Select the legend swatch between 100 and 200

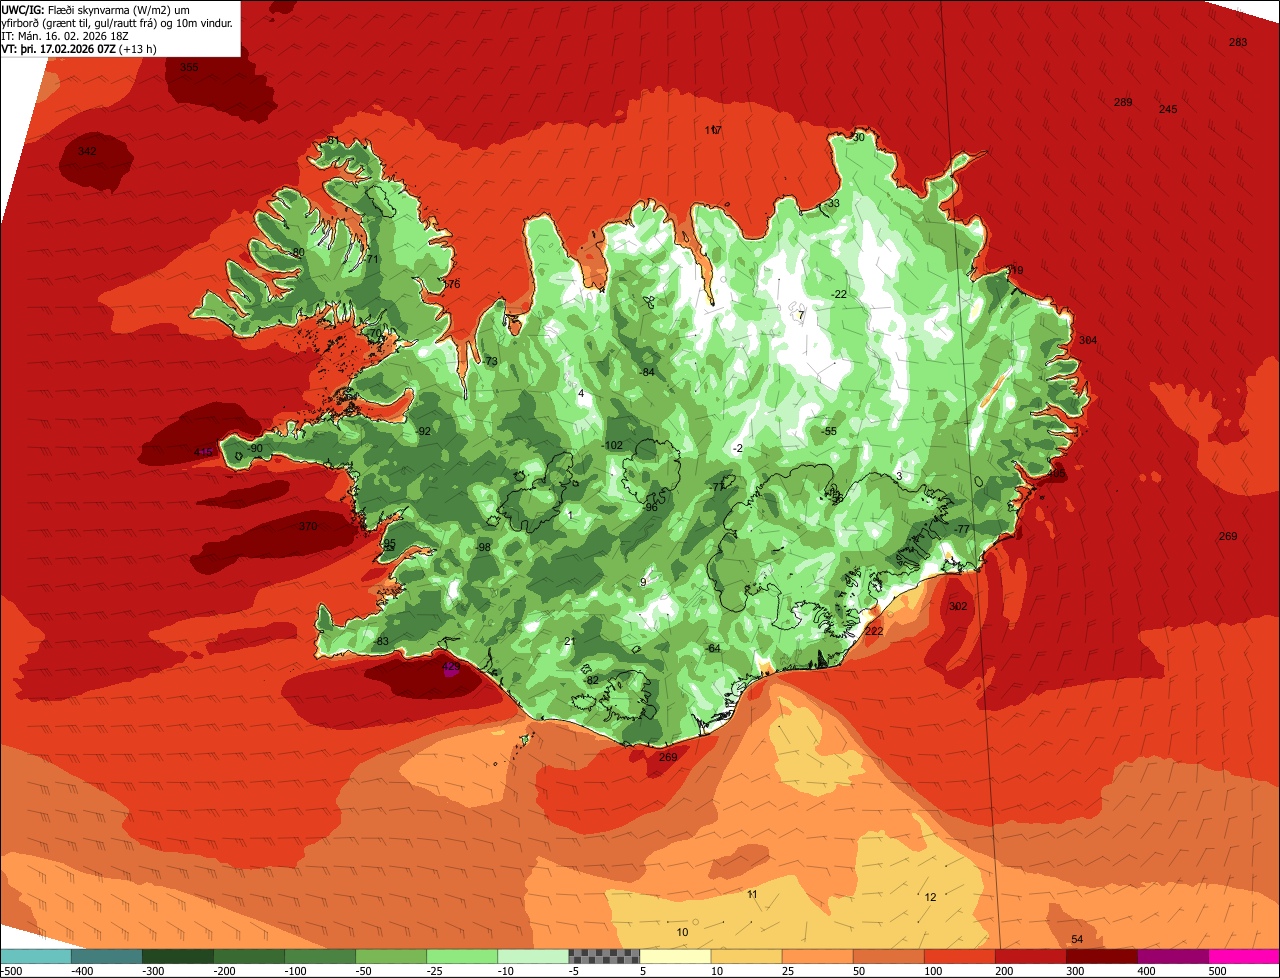pyautogui.click(x=959, y=956)
